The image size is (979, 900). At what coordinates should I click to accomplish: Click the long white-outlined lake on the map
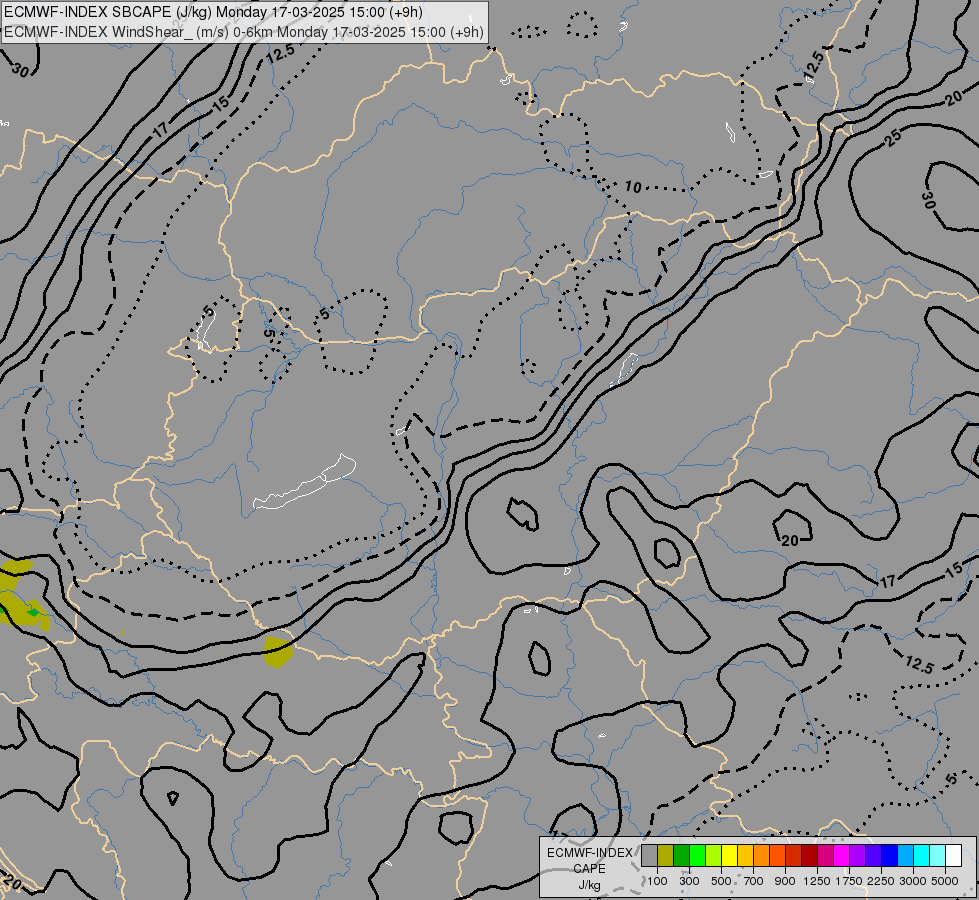pos(305,482)
